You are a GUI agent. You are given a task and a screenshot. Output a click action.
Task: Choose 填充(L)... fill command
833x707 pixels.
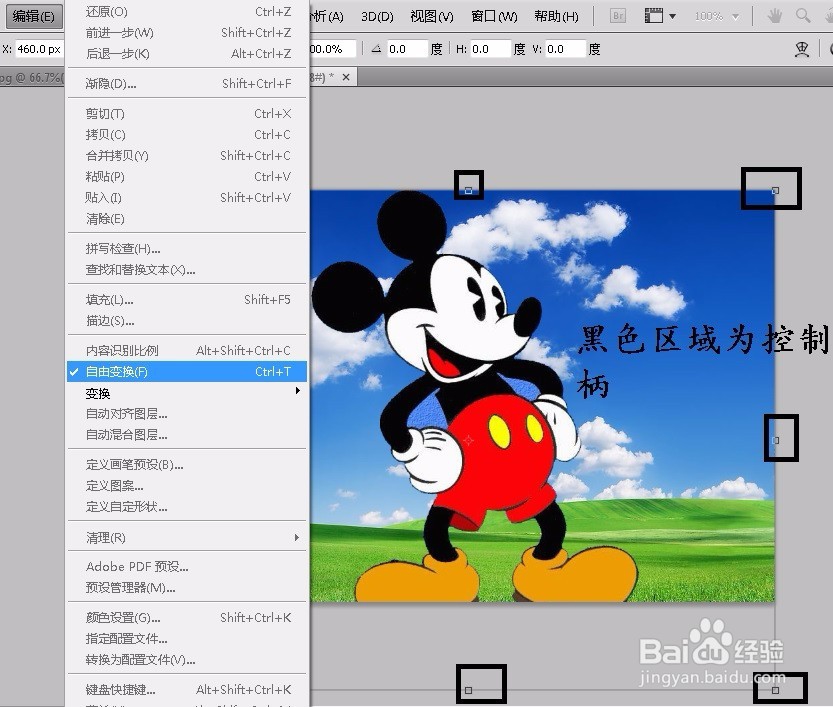point(187,300)
